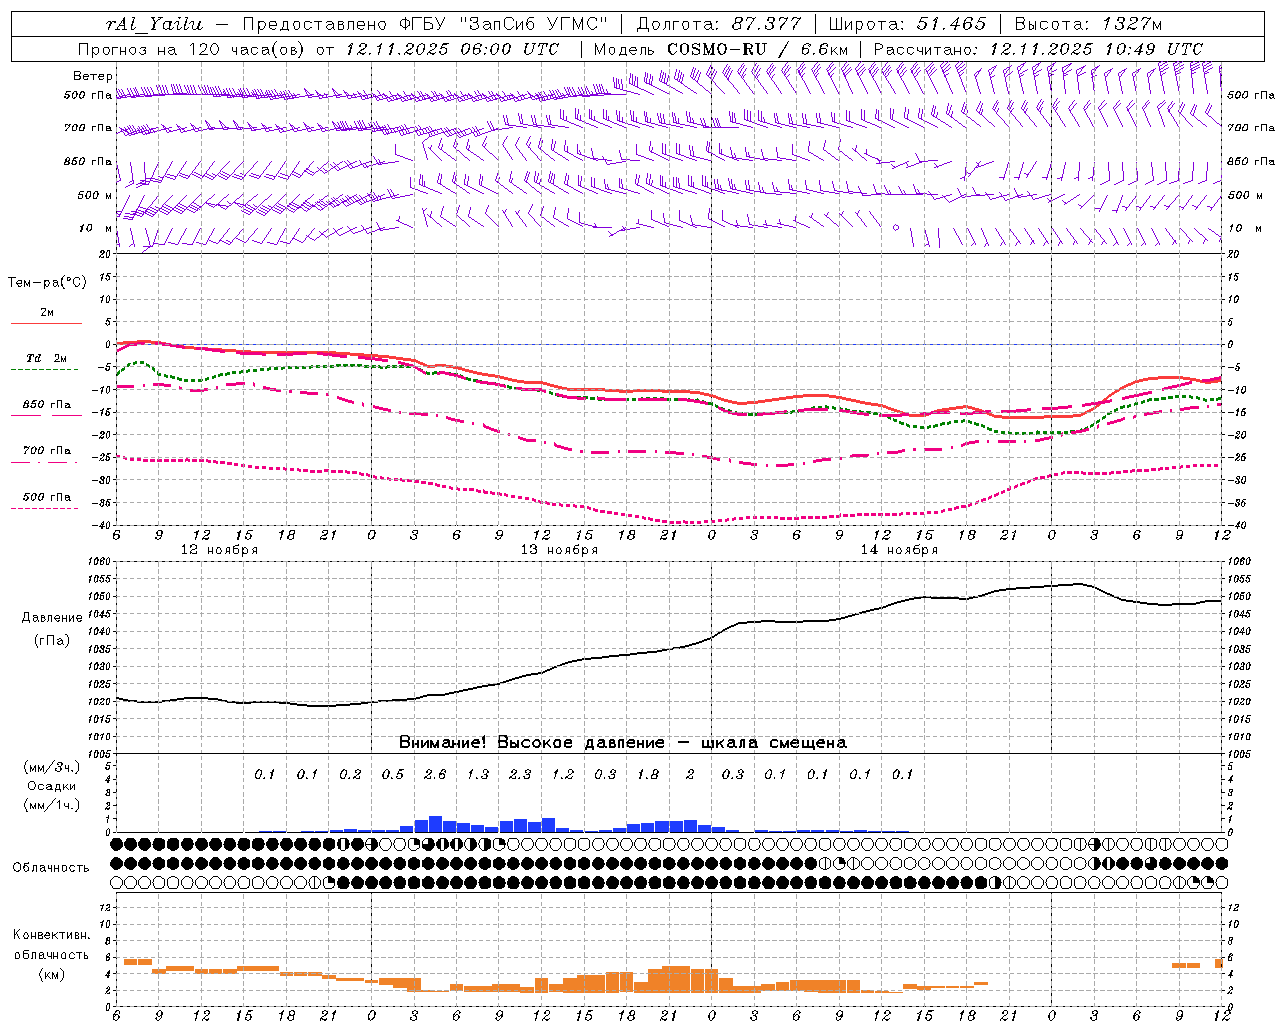Click the Конвективн. convective cloud label
The width and height of the screenshot is (1280, 1024).
pos(51,935)
